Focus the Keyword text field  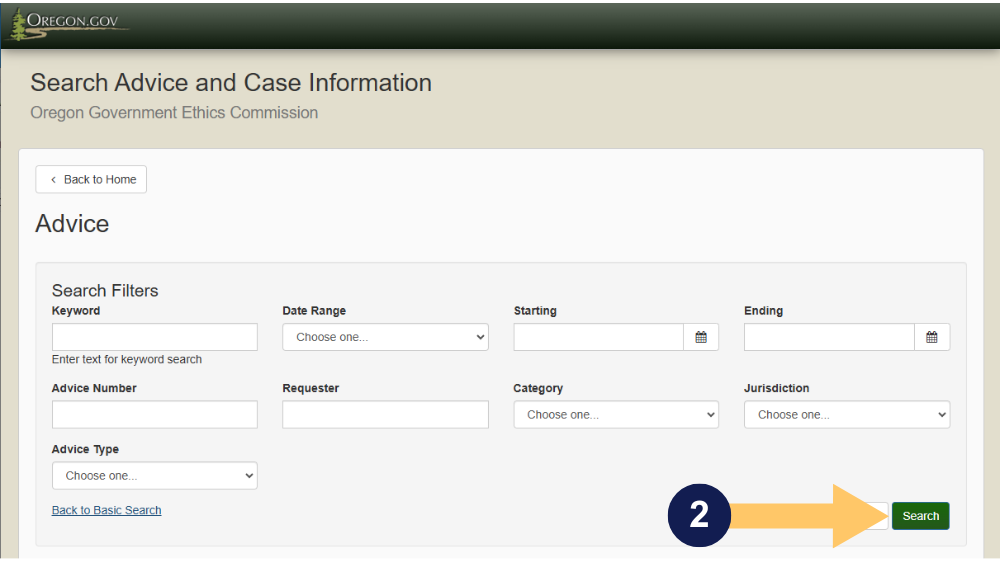point(154,337)
